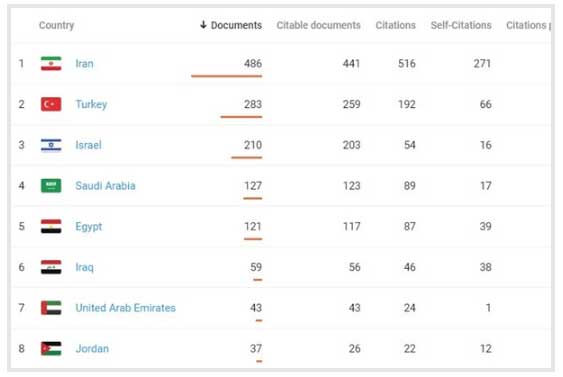The width and height of the screenshot is (563, 377).
Task: Click the Turkey flag icon
Action: pyautogui.click(x=51, y=104)
